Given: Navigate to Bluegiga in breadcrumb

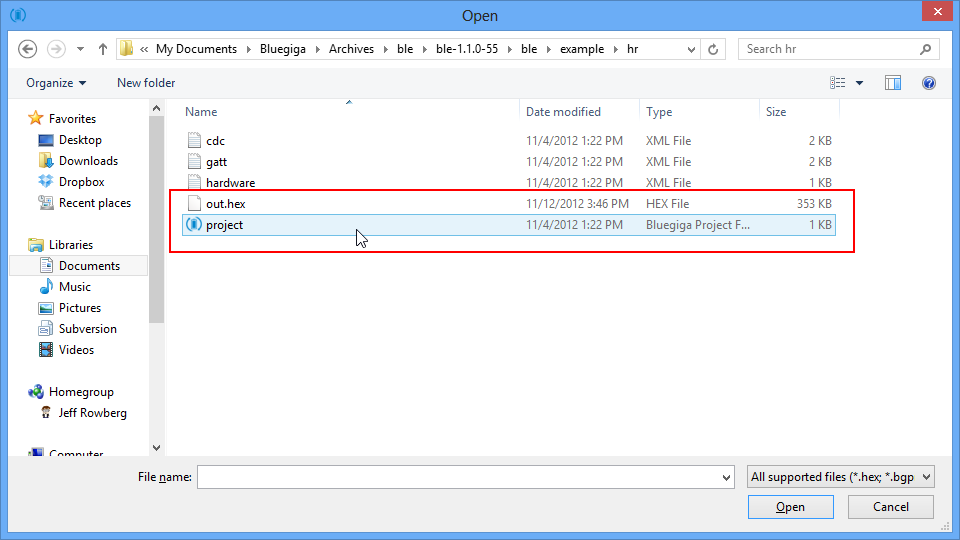Looking at the screenshot, I should [x=283, y=49].
